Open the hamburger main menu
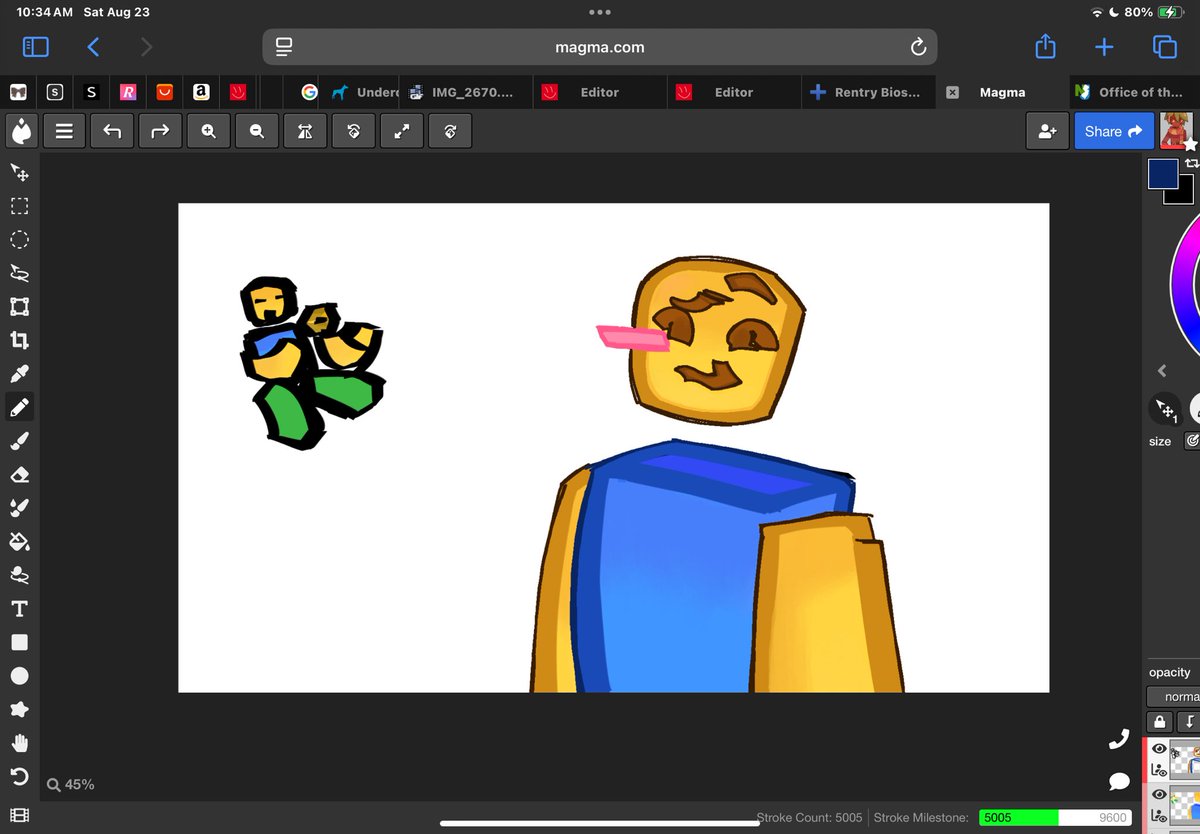The width and height of the screenshot is (1200, 834). tap(64, 131)
